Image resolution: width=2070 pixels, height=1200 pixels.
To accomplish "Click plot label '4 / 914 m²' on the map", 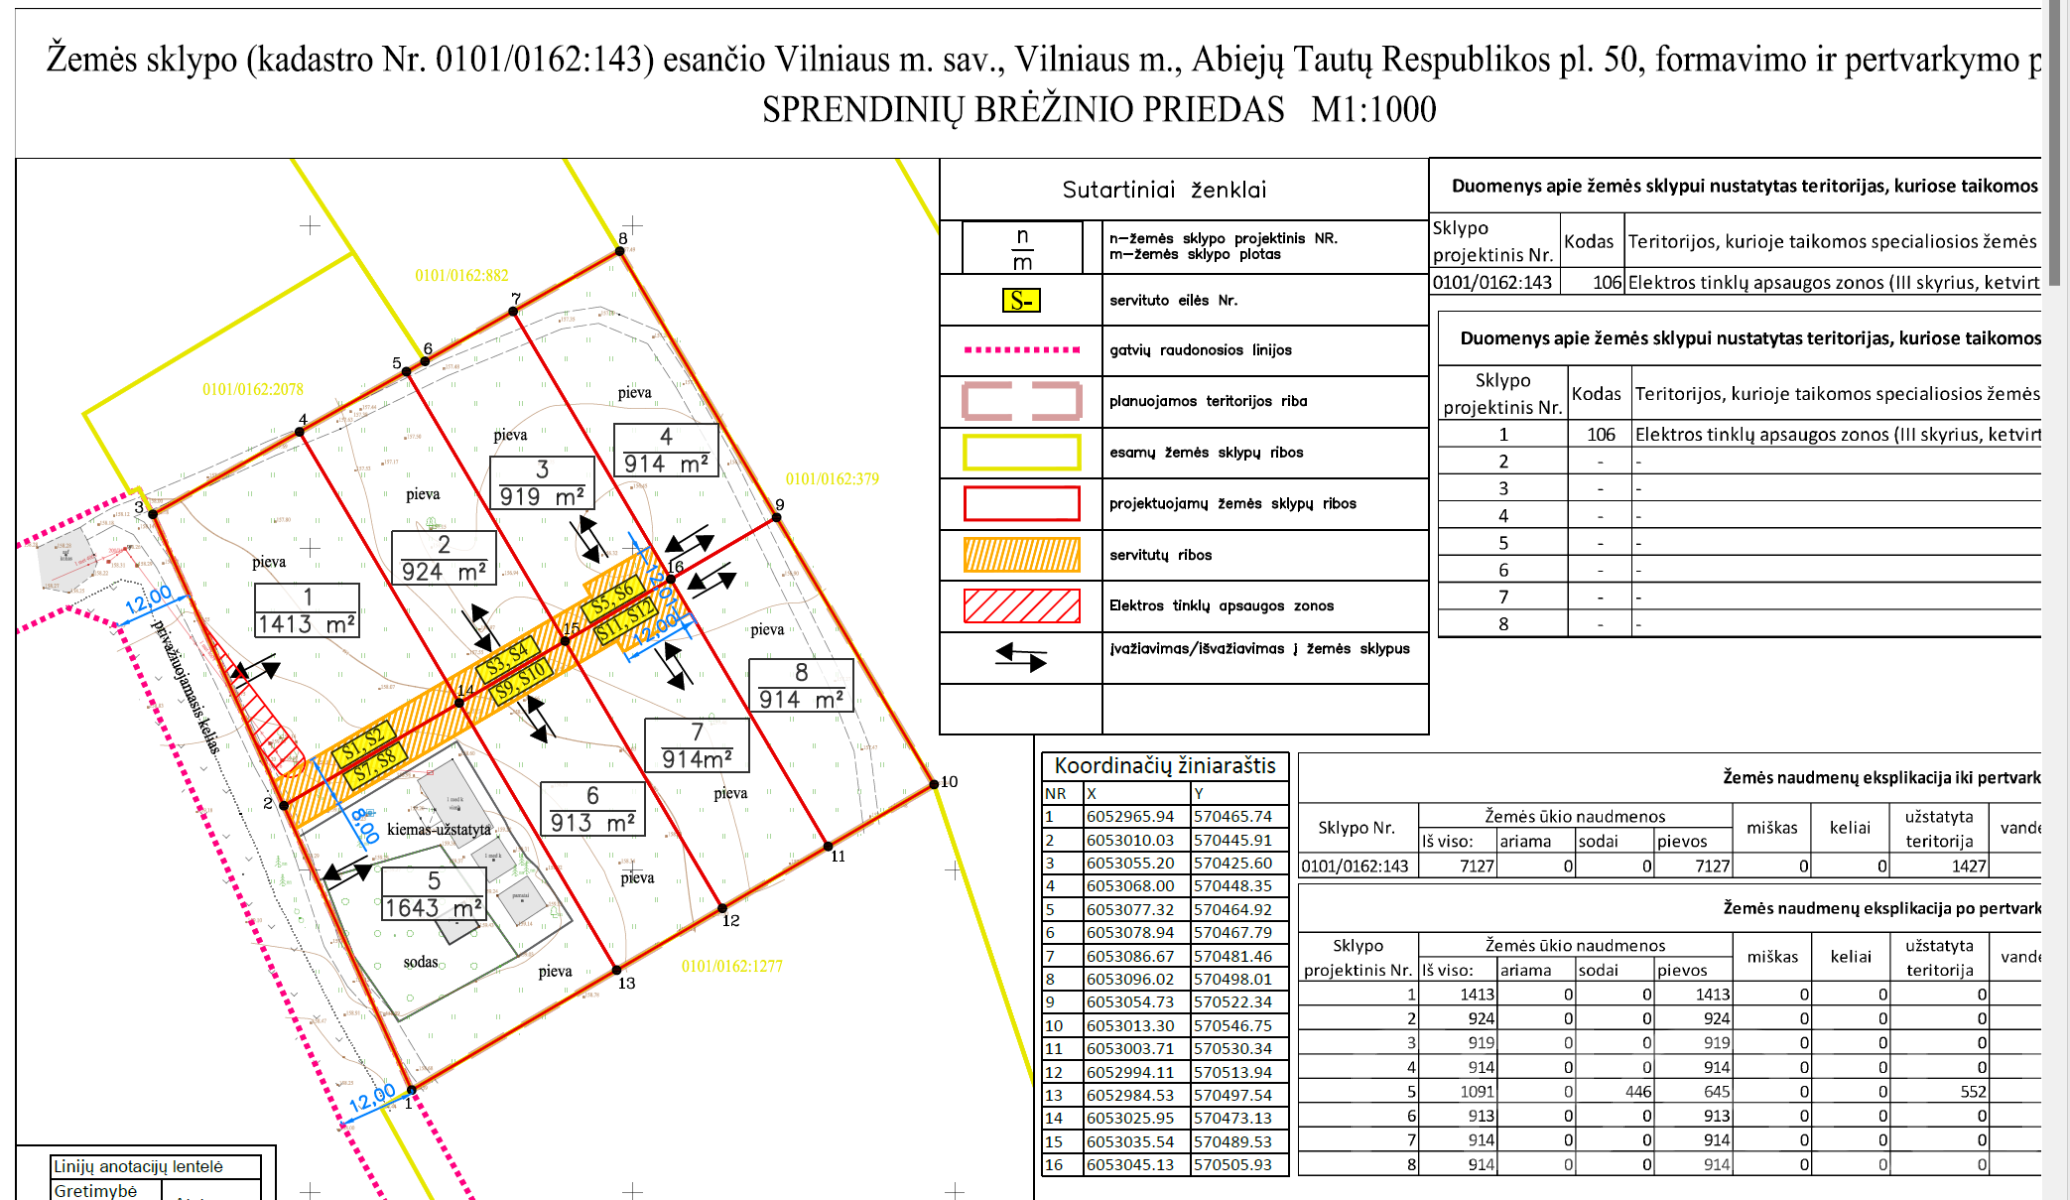I will click(x=666, y=450).
